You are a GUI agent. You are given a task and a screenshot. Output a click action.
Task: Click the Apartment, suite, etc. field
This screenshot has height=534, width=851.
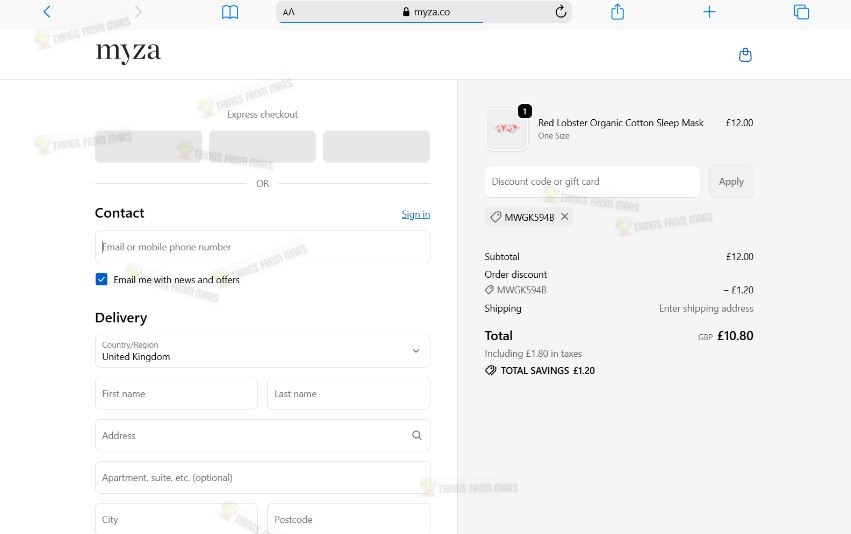click(263, 478)
